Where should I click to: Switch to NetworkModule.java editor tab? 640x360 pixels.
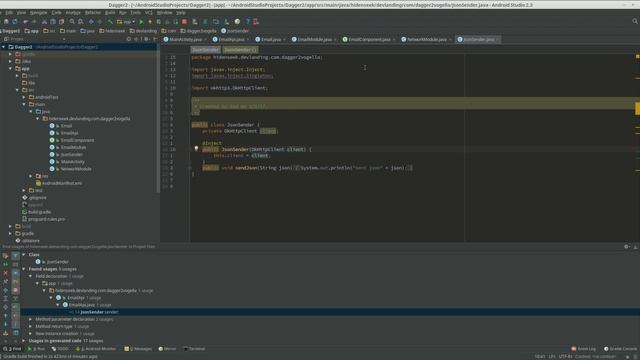coord(427,40)
